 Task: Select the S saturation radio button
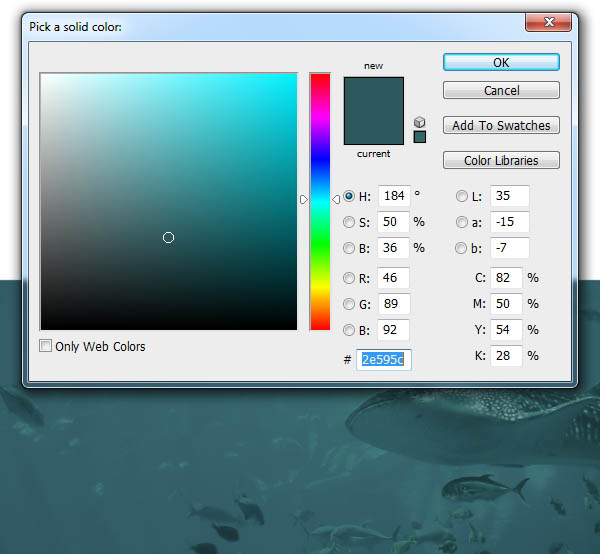click(x=349, y=222)
